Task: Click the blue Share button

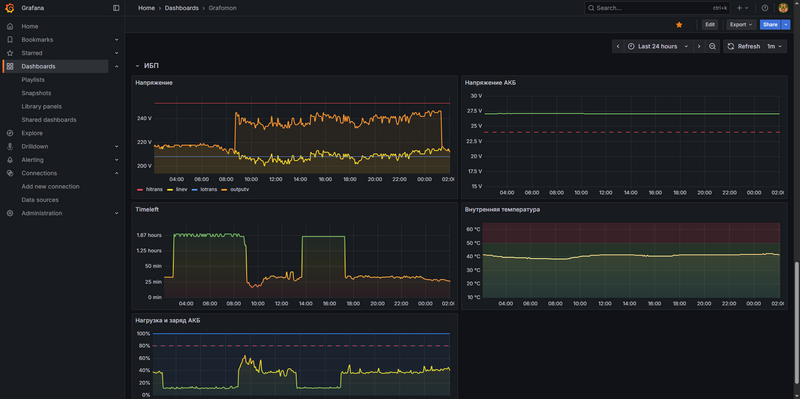Action: pyautogui.click(x=770, y=24)
